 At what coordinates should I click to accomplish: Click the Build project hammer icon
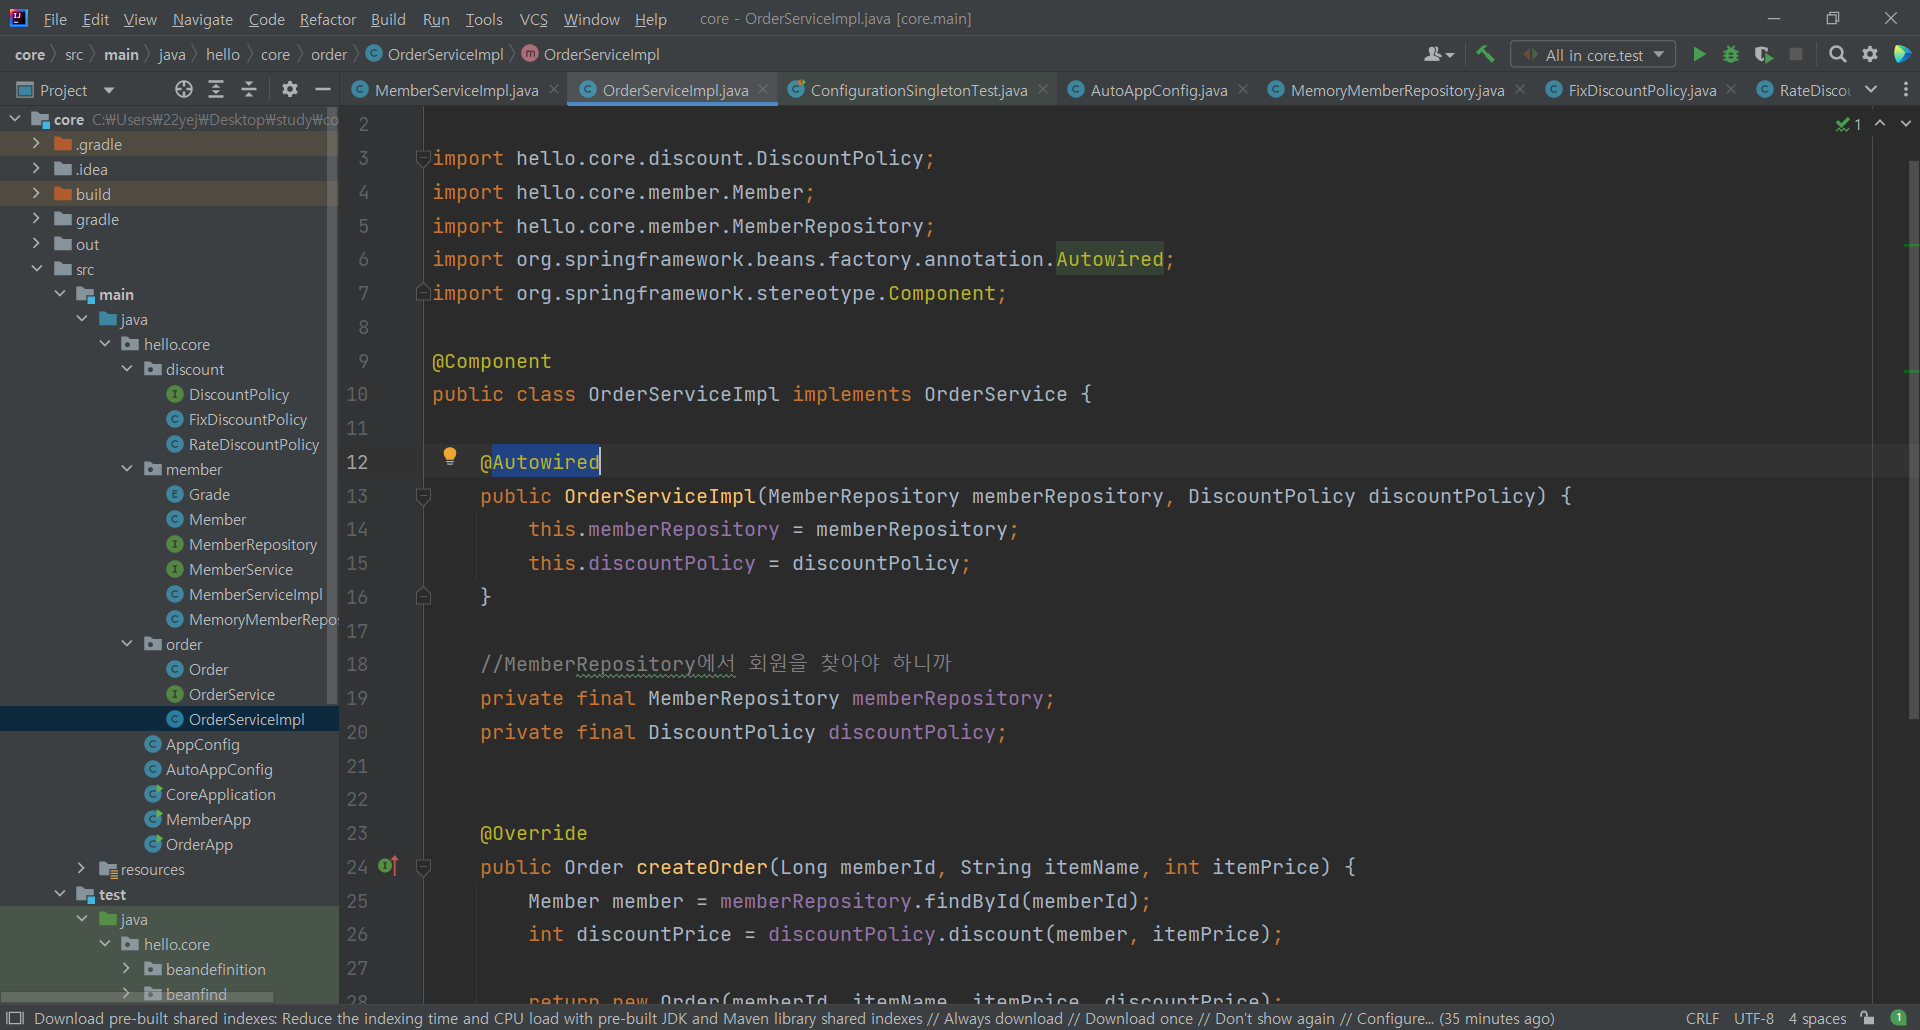(x=1485, y=54)
